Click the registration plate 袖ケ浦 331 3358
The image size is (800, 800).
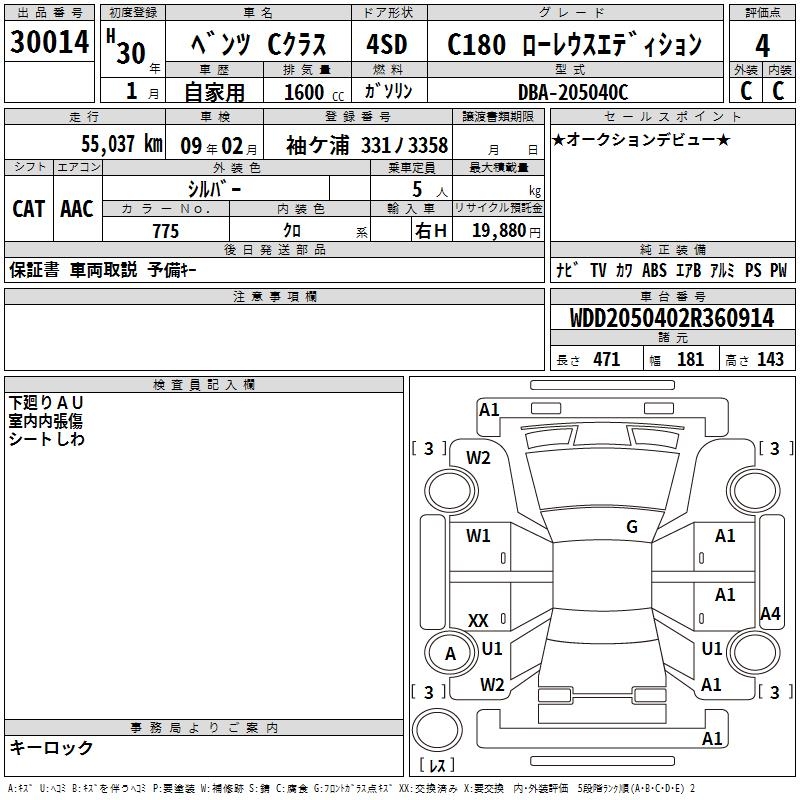point(367,146)
